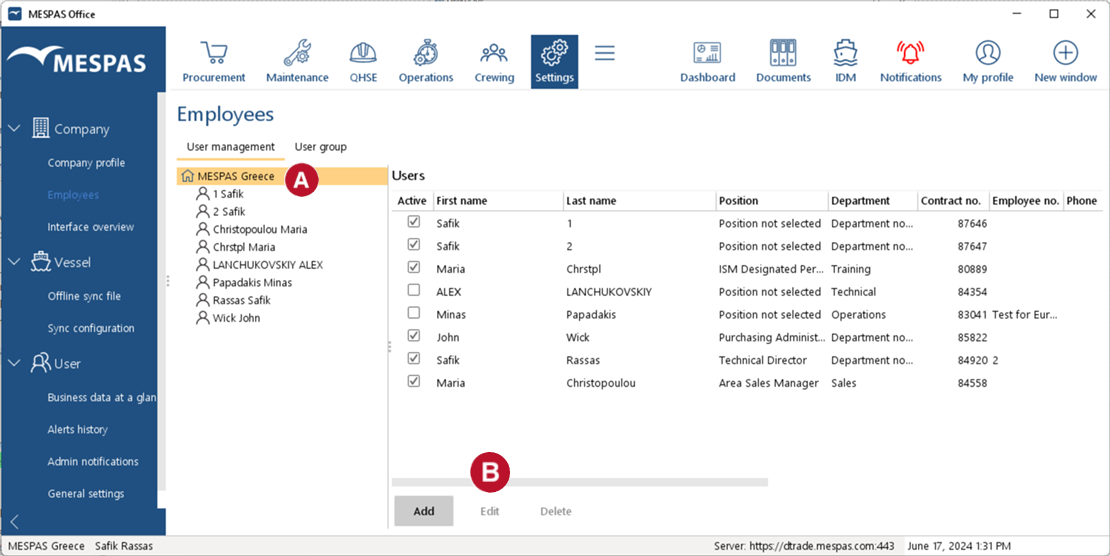
Task: Click the Department column header
Action: pos(873,201)
